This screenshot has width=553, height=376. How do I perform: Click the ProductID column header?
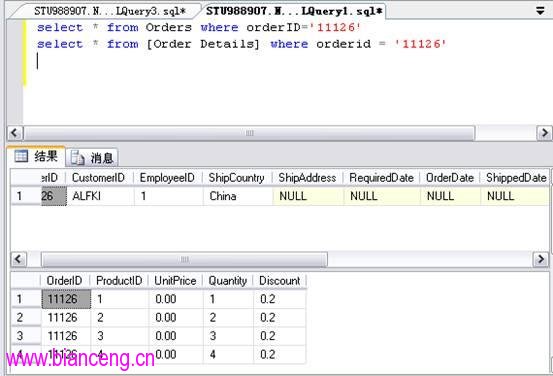click(119, 281)
